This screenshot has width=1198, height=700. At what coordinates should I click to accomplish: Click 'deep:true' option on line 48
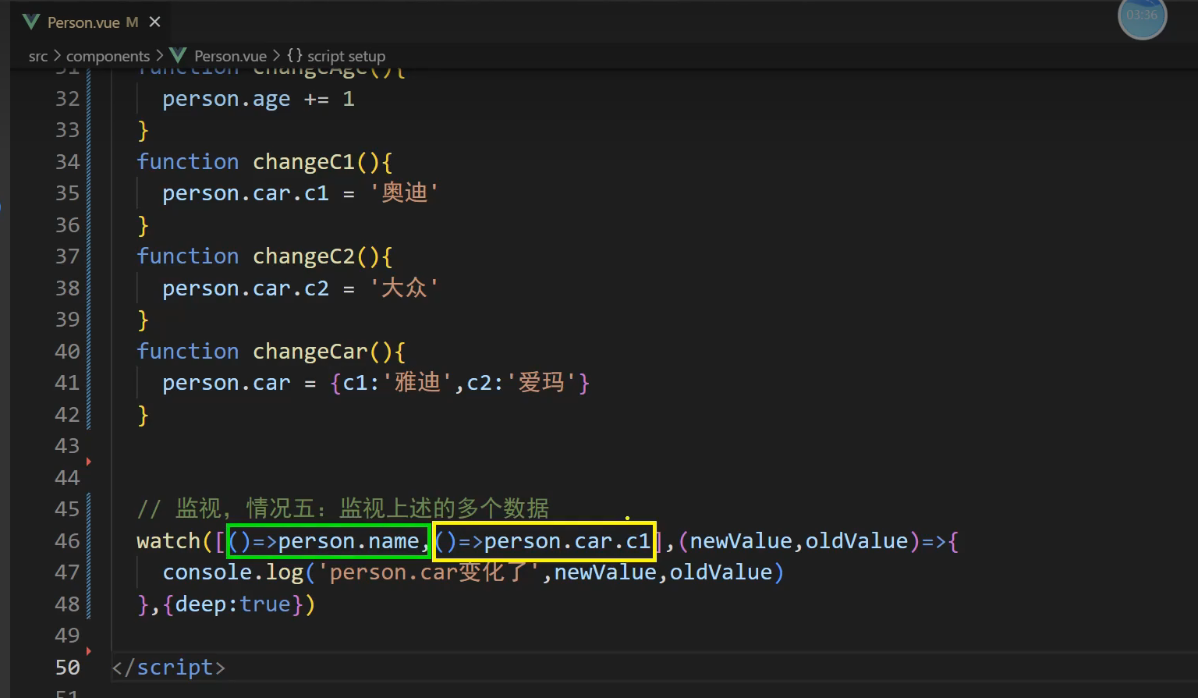click(x=233, y=604)
